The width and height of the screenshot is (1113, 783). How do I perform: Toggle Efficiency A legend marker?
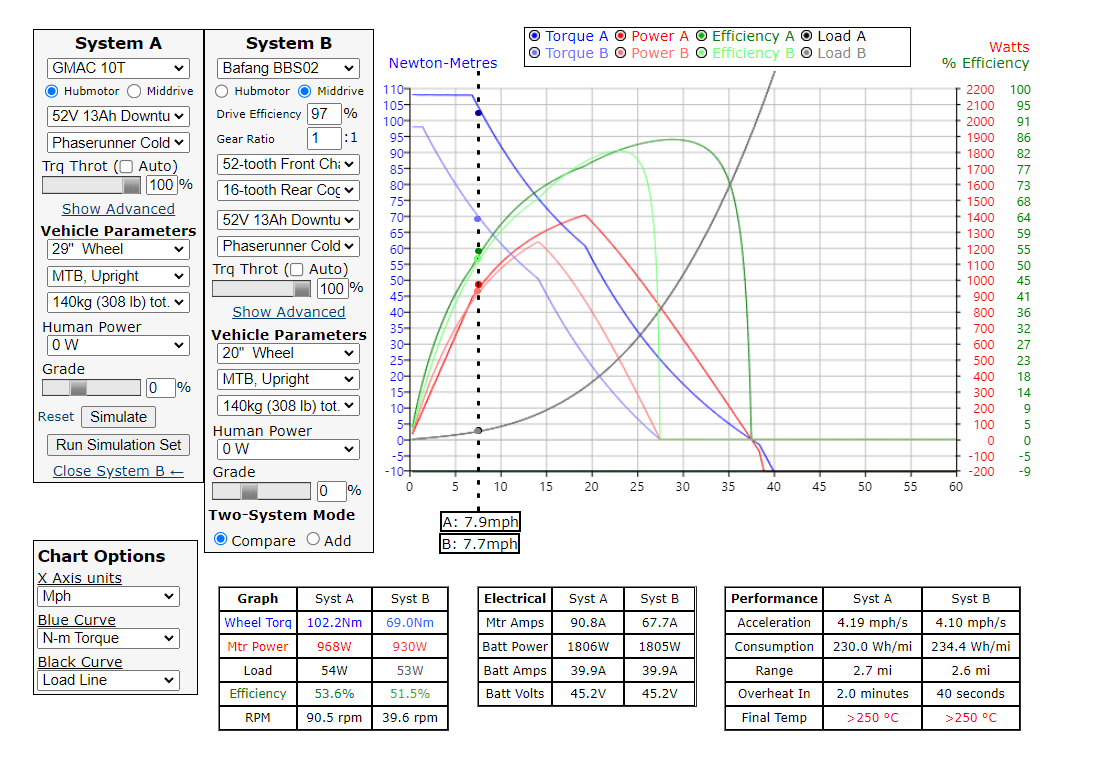[702, 36]
